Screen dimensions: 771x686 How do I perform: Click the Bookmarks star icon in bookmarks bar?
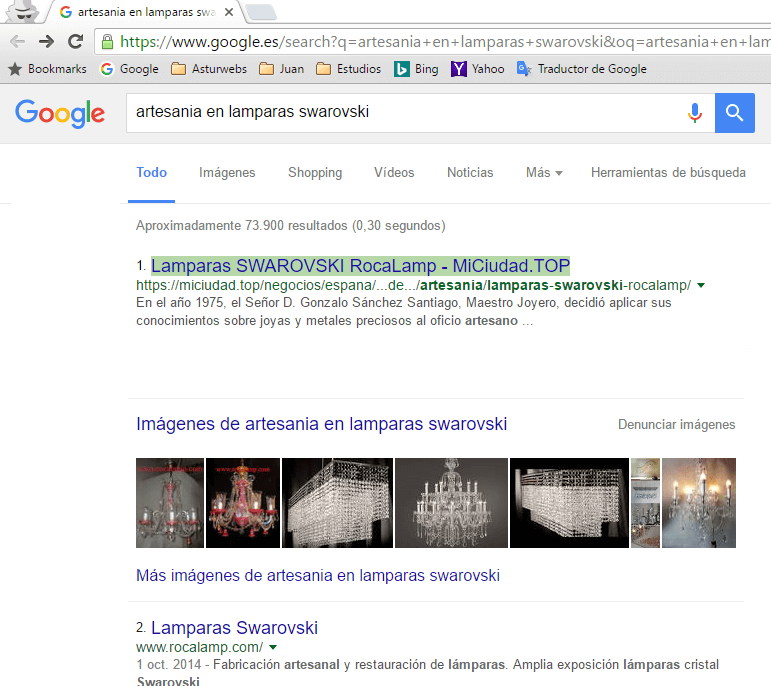coord(15,69)
